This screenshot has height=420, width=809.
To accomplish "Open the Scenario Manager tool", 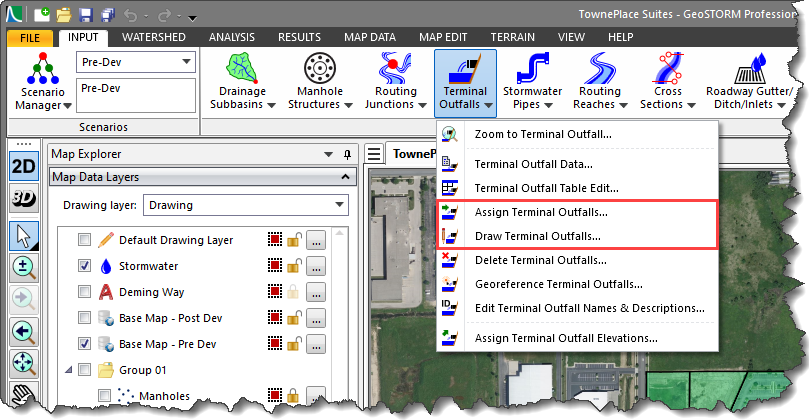I will 43,82.
